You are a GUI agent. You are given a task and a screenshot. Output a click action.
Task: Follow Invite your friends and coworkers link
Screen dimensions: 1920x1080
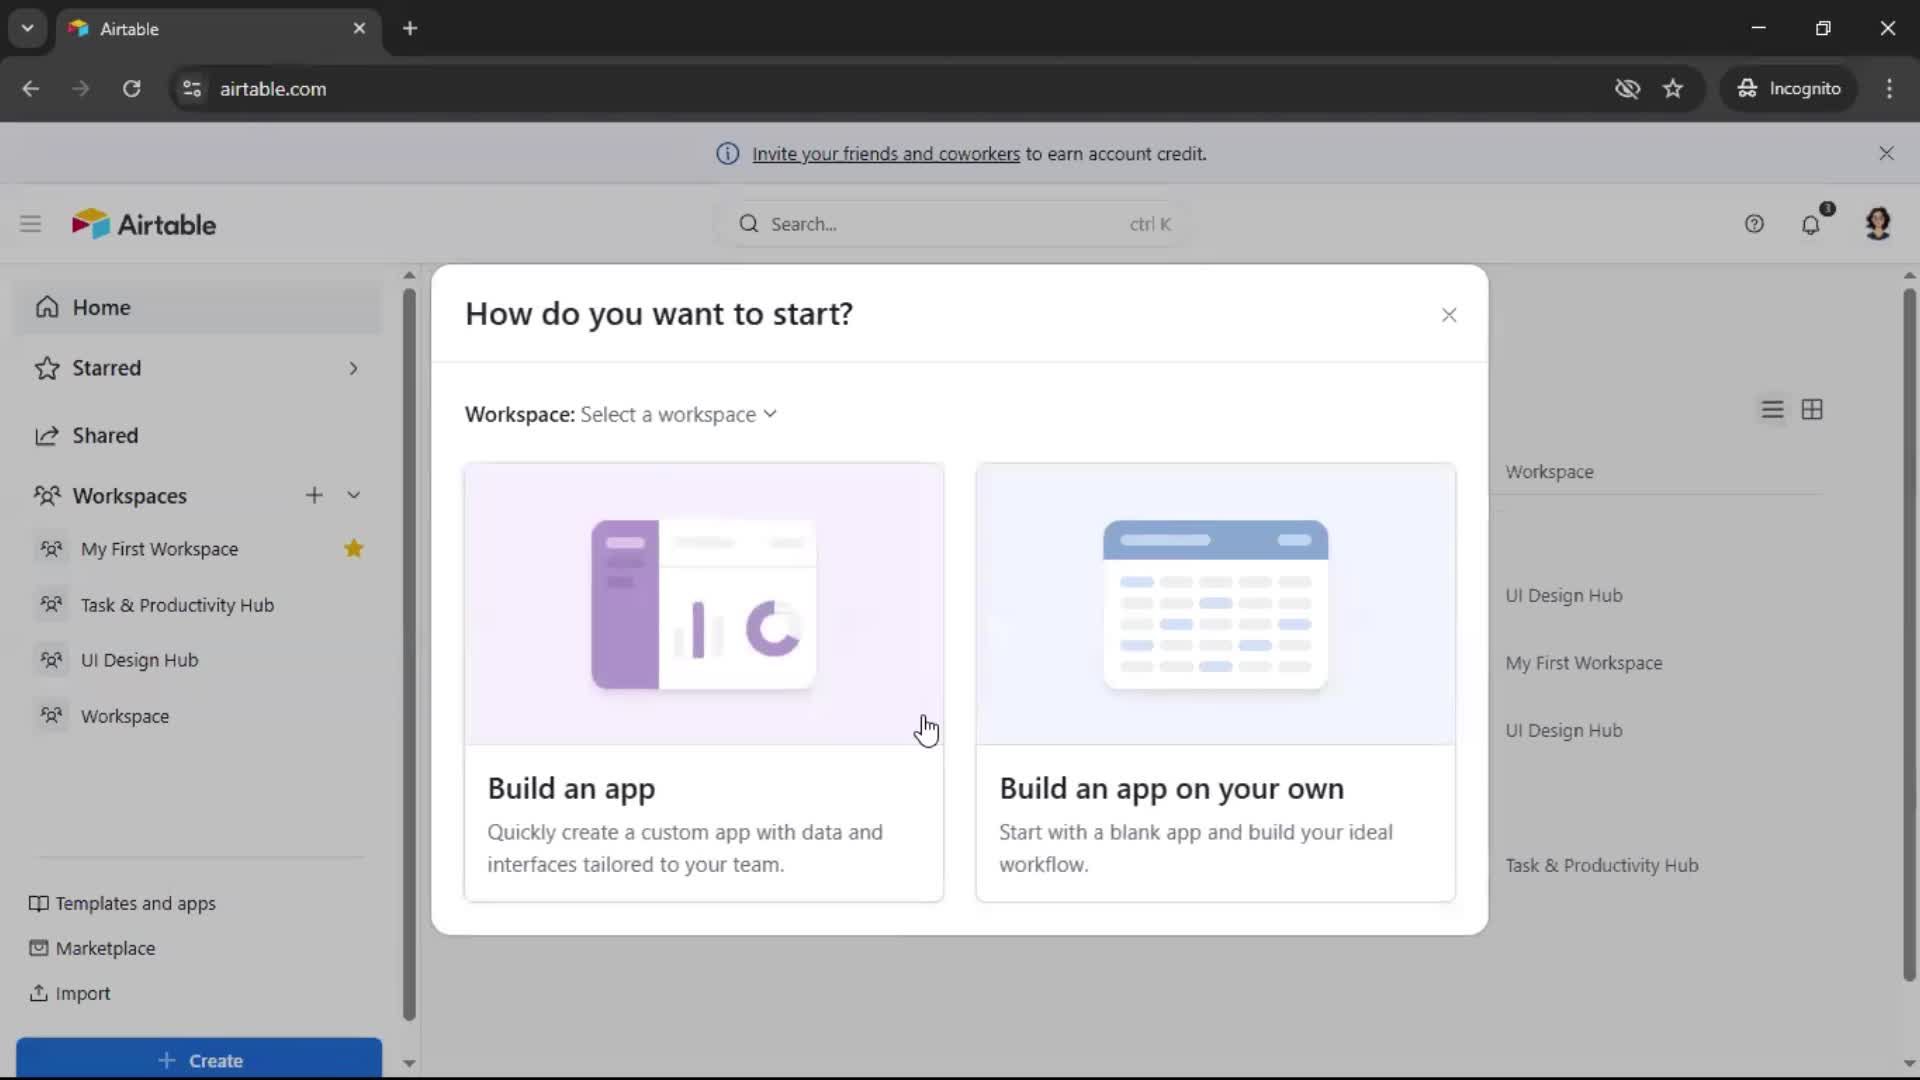(886, 153)
